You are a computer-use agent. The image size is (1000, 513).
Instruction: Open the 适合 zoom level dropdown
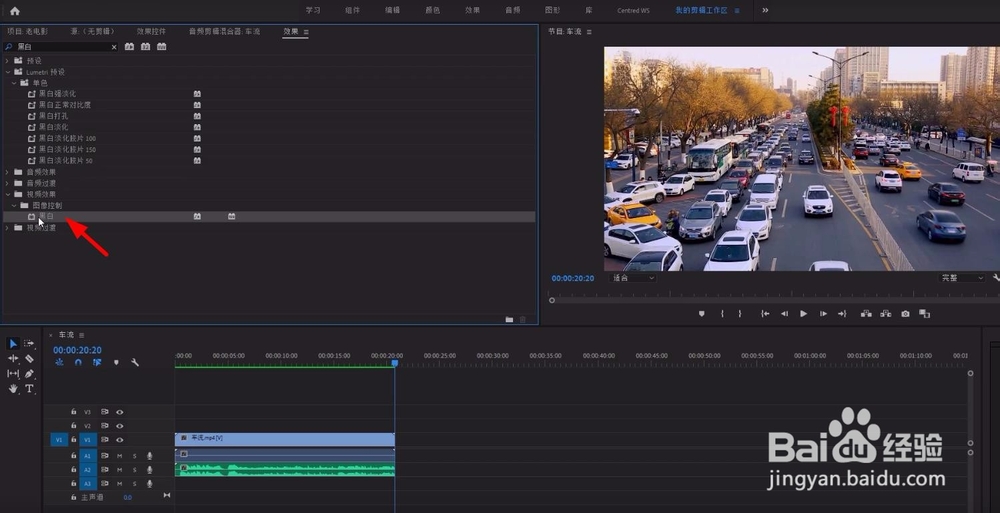[x=633, y=278]
